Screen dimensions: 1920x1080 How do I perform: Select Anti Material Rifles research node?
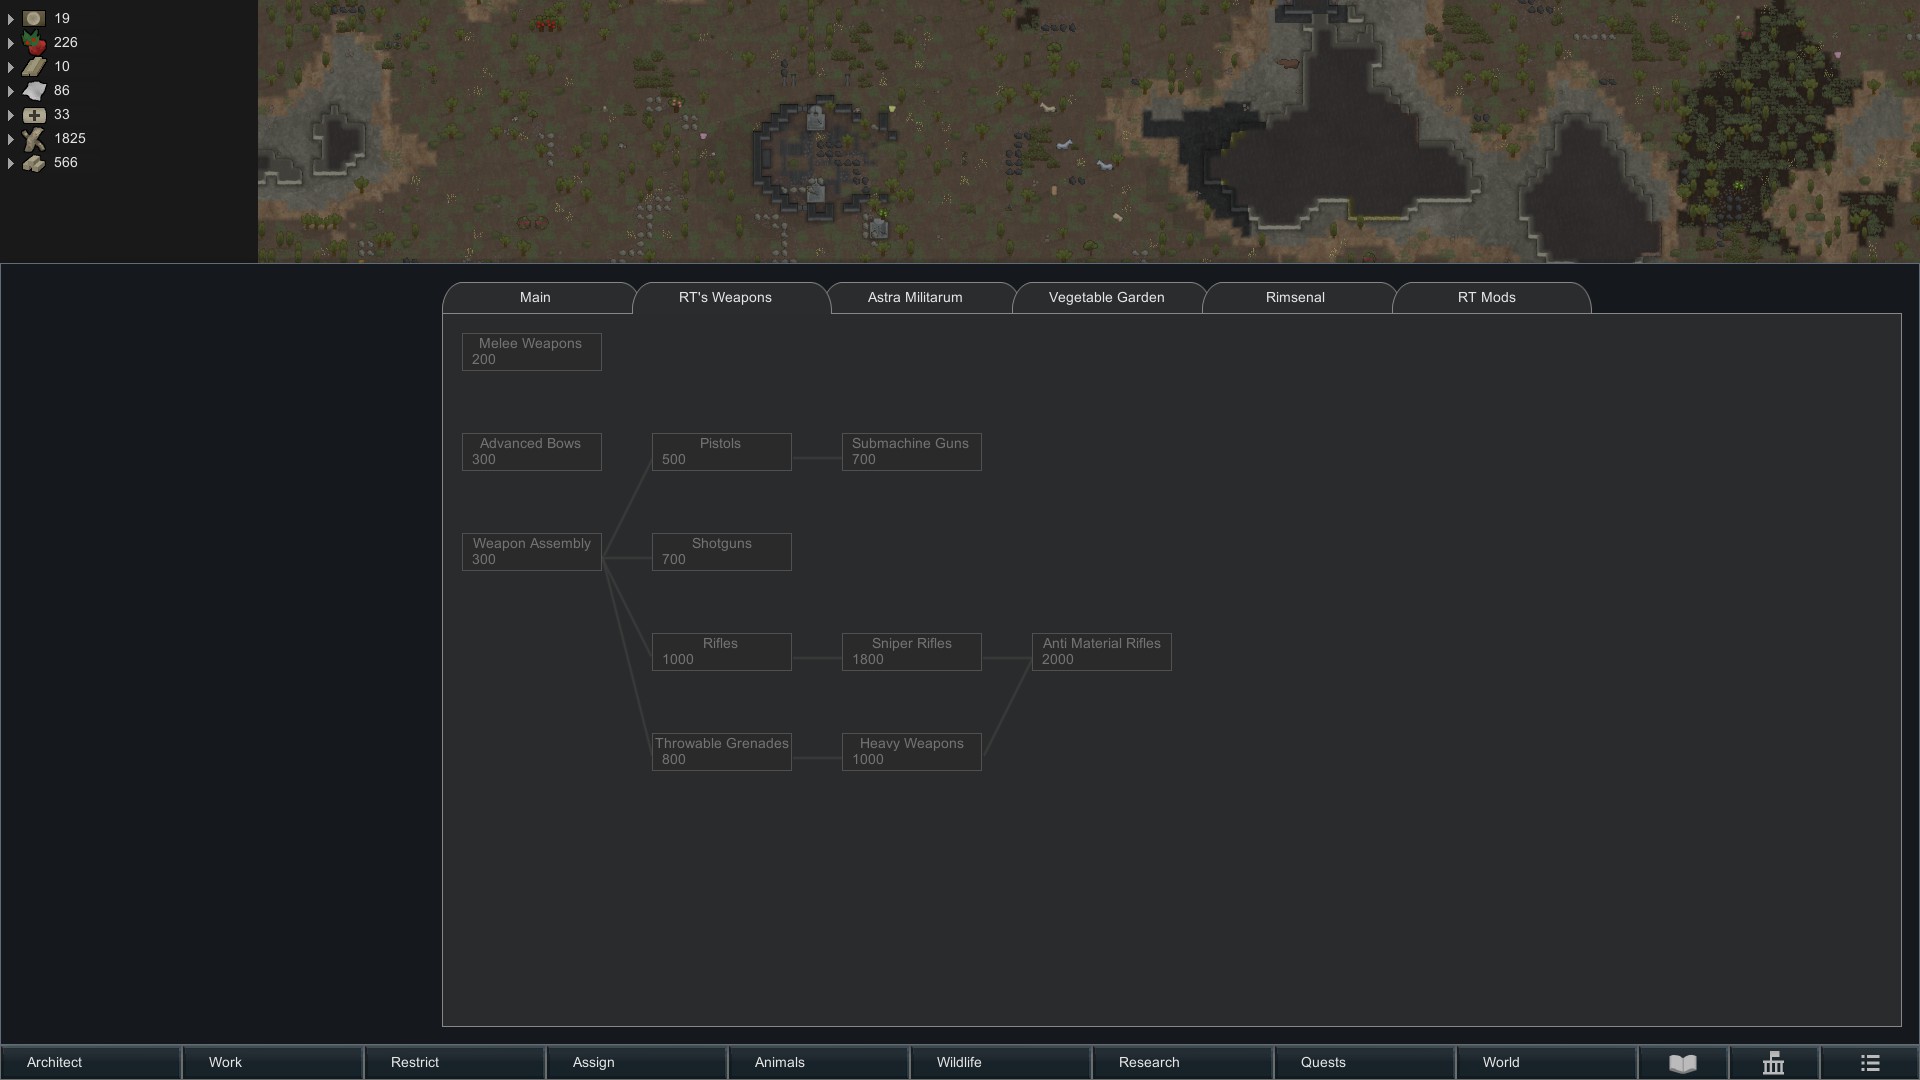[x=1102, y=652]
